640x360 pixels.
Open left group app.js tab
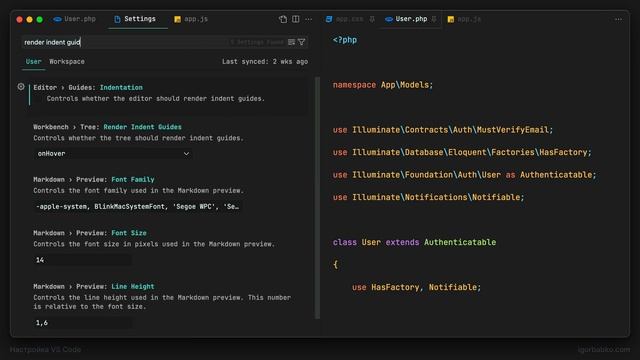point(191,19)
